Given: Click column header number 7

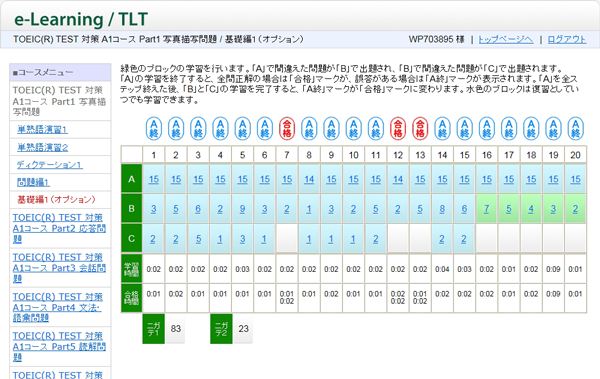Looking at the screenshot, I should (x=287, y=155).
